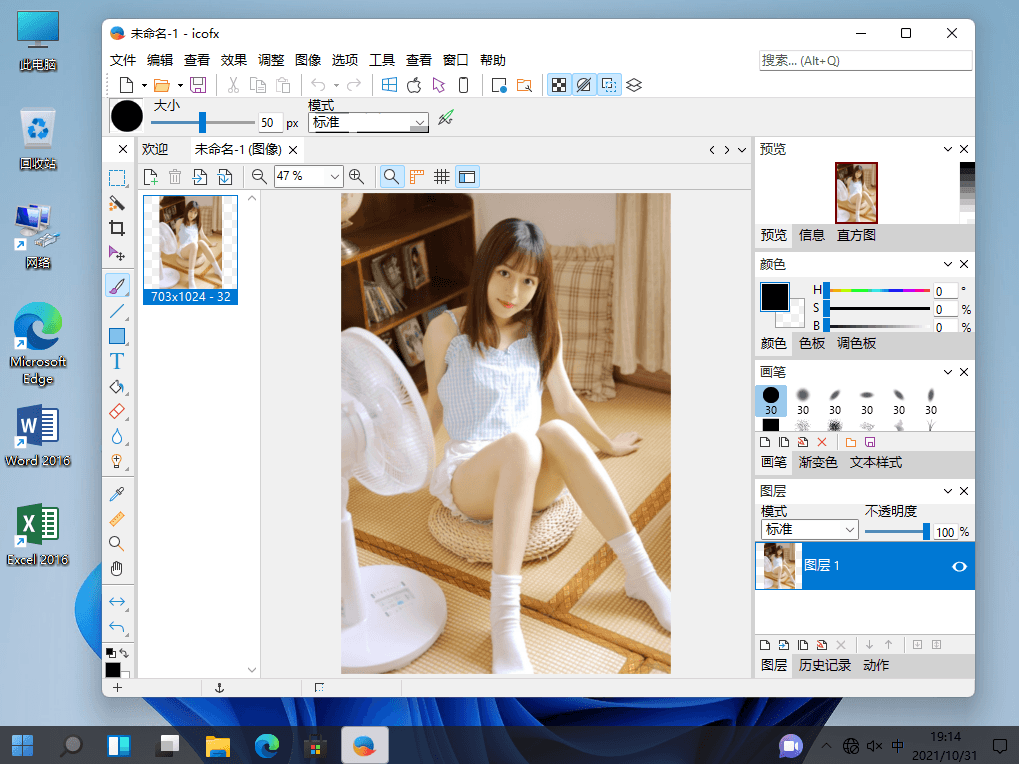
Task: Open the layer blend 模式 dropdown
Action: pyautogui.click(x=809, y=530)
